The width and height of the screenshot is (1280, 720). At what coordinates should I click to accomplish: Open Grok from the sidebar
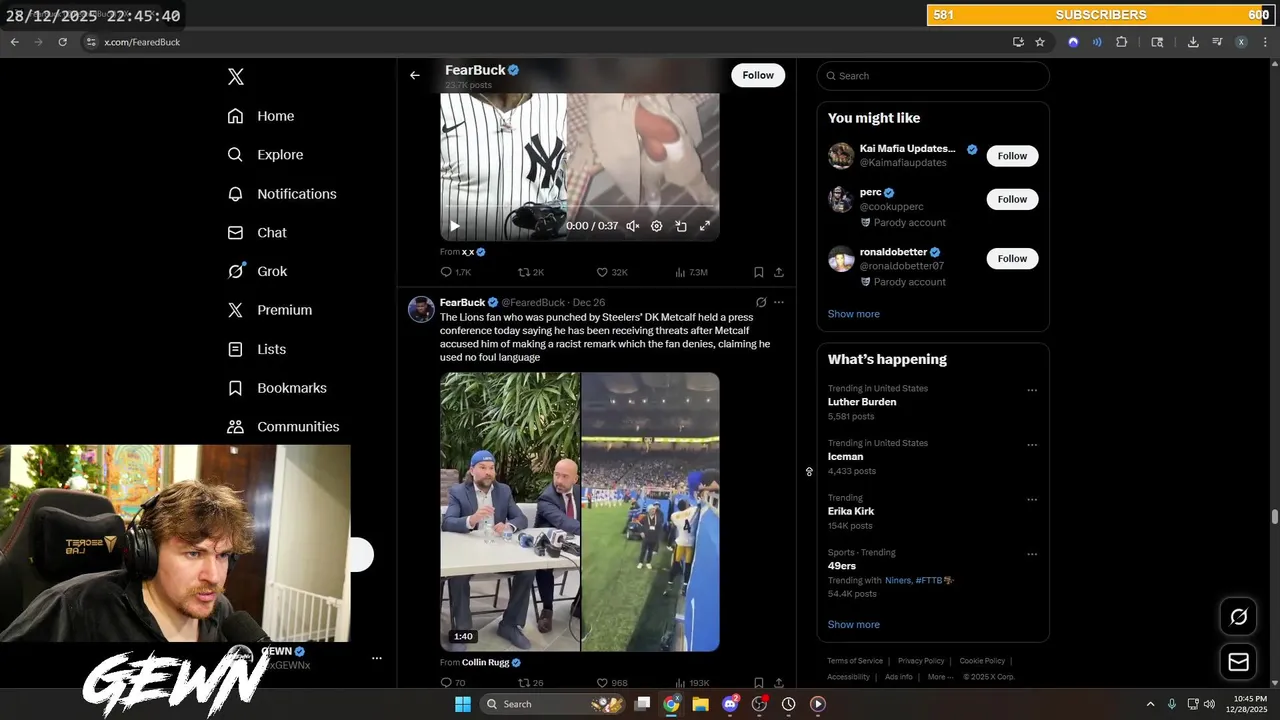257,271
